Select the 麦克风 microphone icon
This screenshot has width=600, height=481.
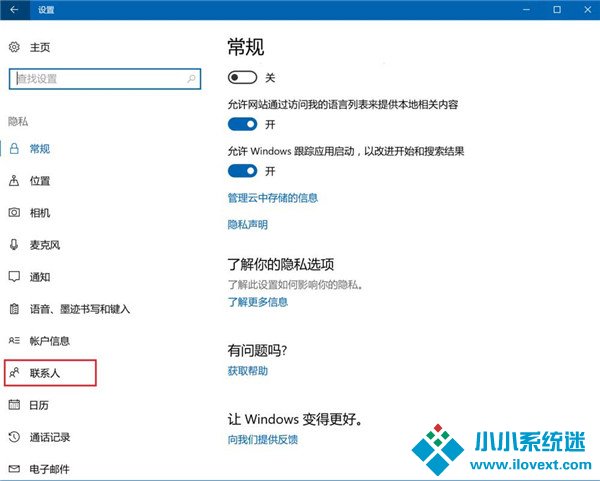[14, 245]
